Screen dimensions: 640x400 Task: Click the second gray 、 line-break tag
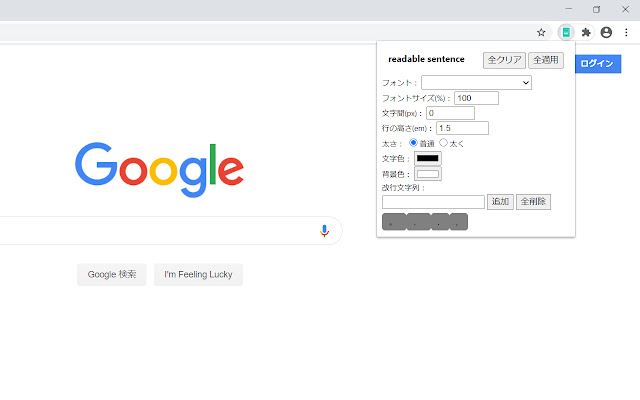click(418, 222)
